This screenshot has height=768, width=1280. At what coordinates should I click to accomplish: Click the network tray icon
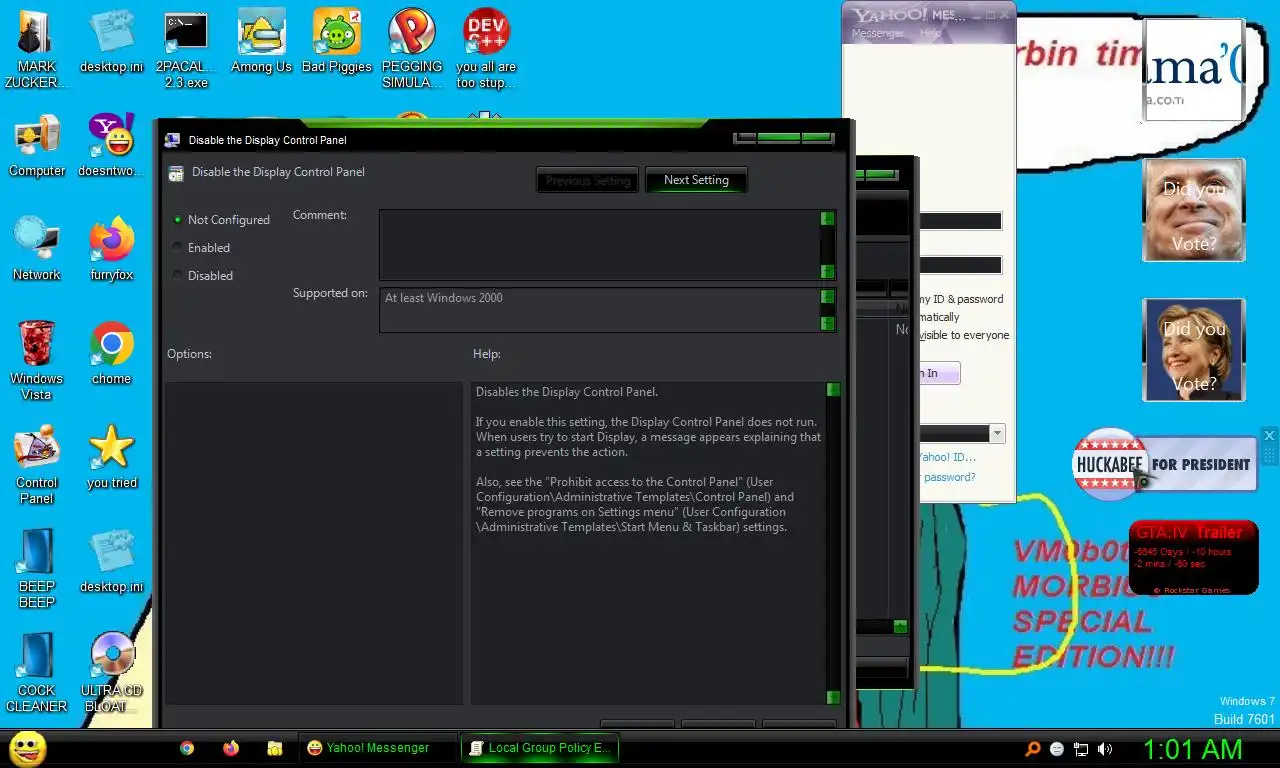(x=1081, y=749)
